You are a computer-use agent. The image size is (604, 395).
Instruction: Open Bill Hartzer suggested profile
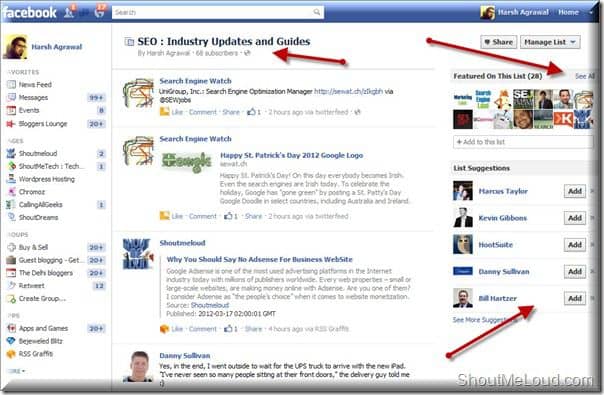coord(498,298)
